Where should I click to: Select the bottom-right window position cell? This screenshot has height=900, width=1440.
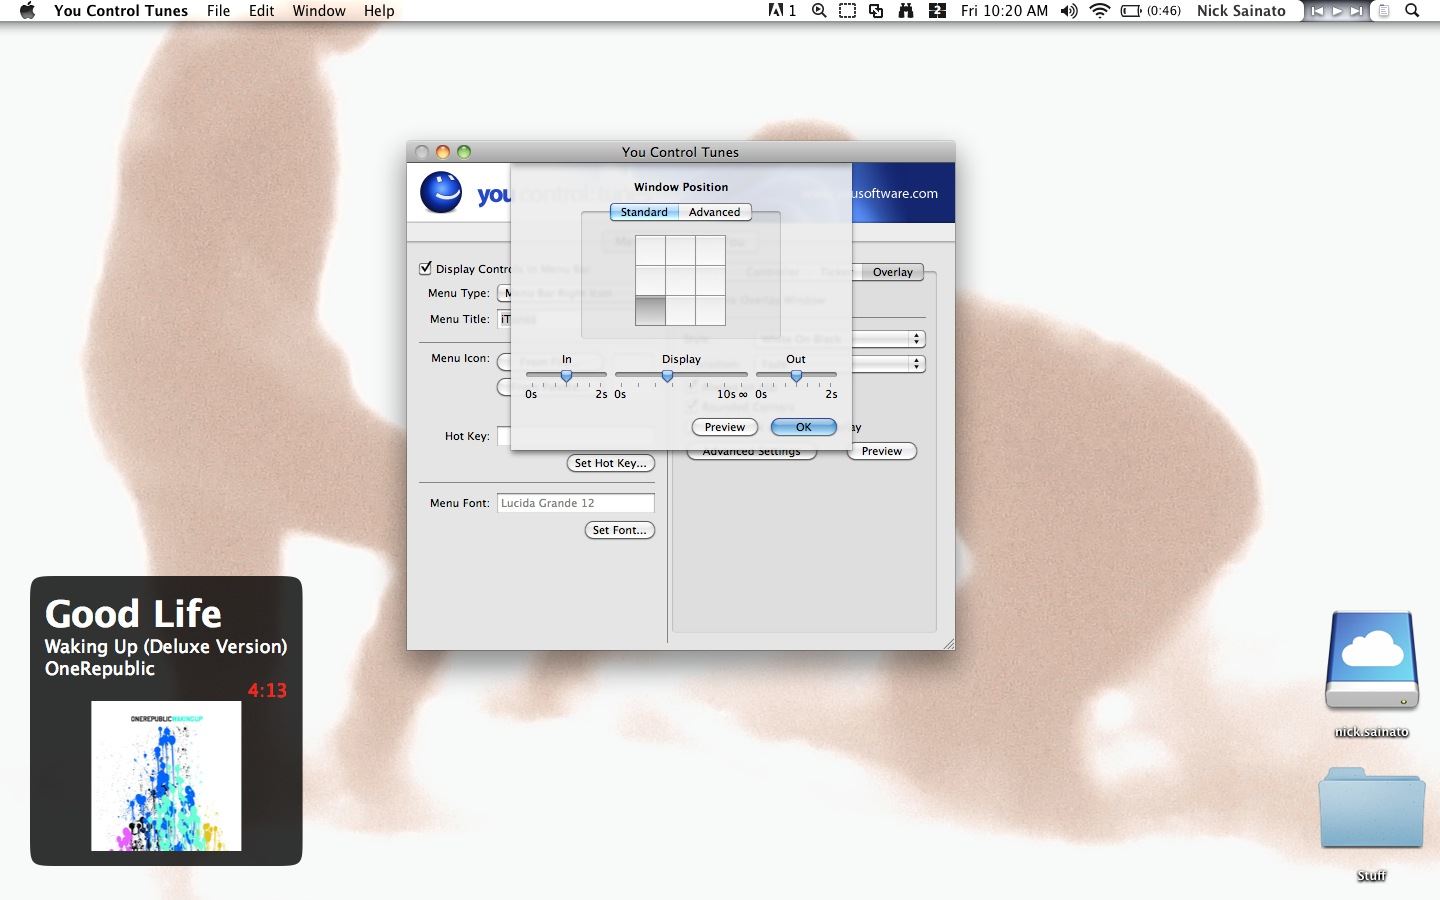pos(711,311)
